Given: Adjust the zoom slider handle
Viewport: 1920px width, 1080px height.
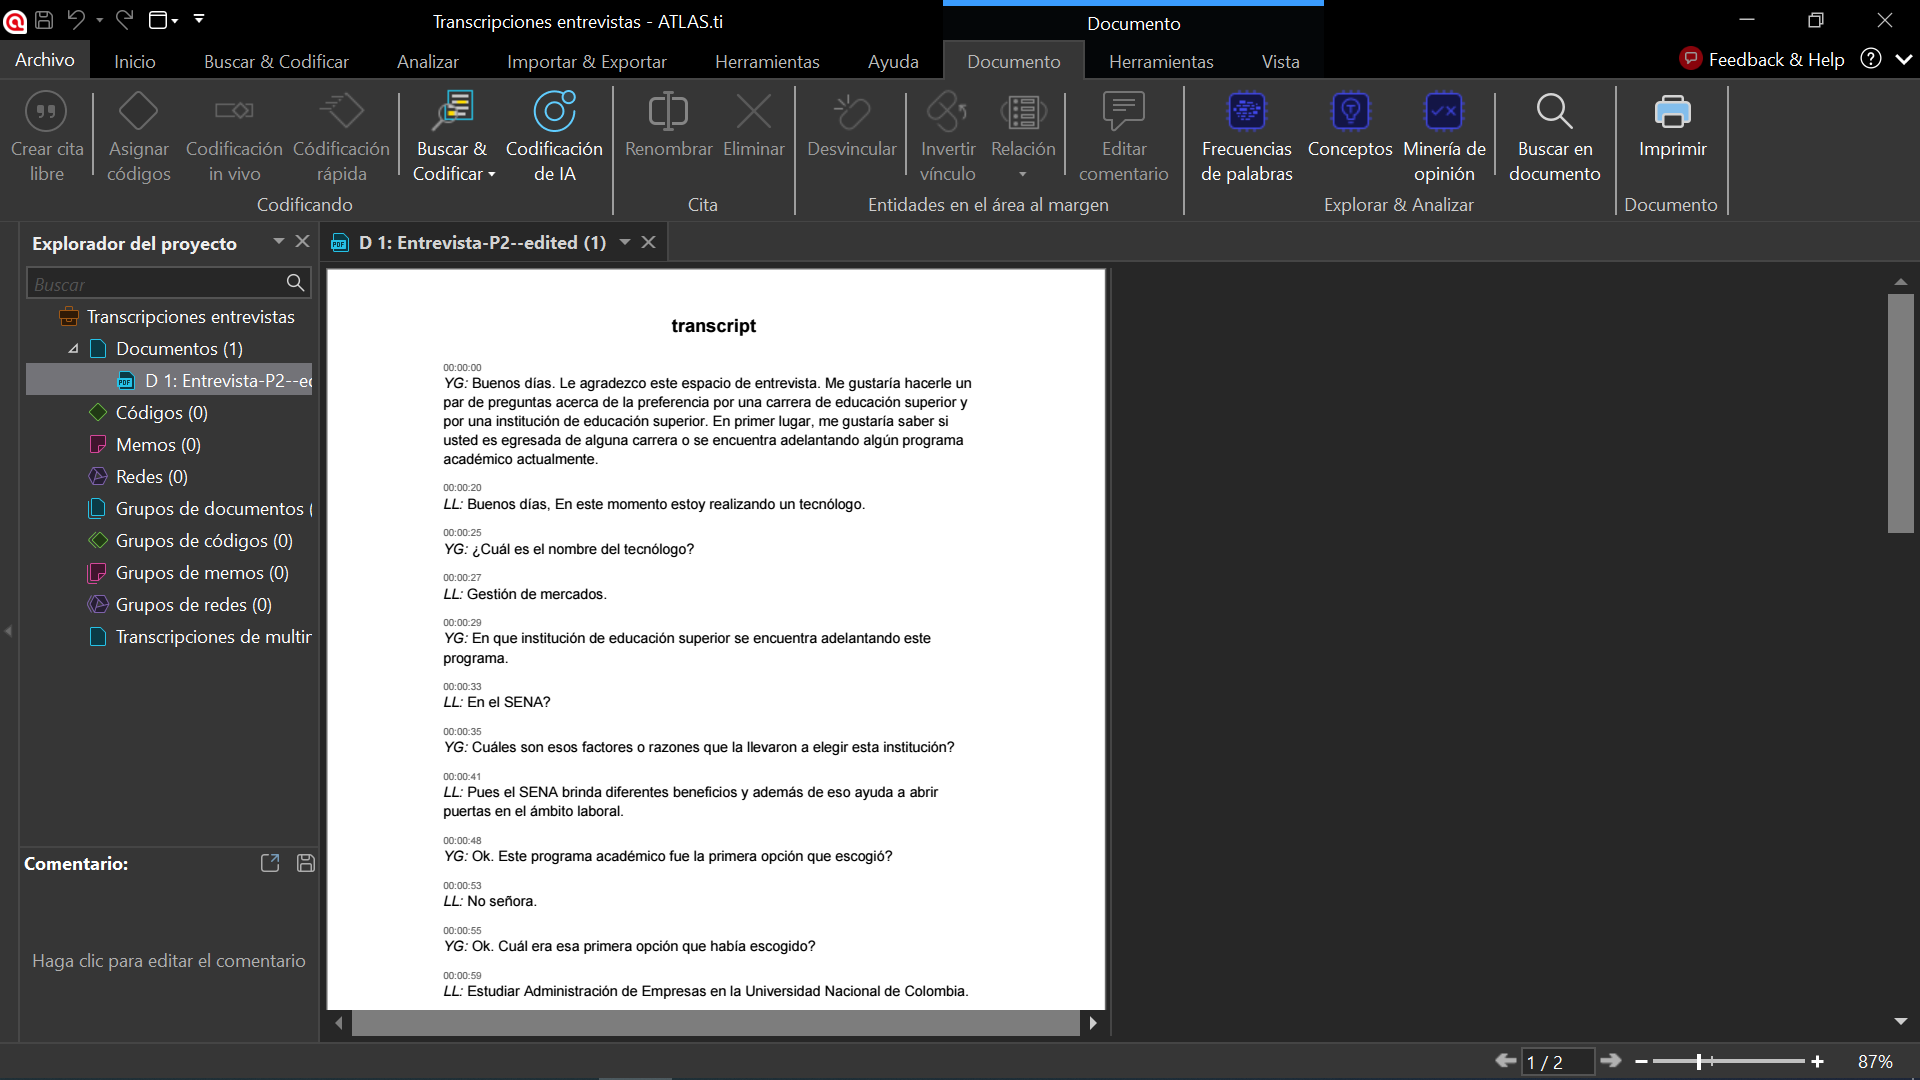Looking at the screenshot, I should [x=1699, y=1062].
